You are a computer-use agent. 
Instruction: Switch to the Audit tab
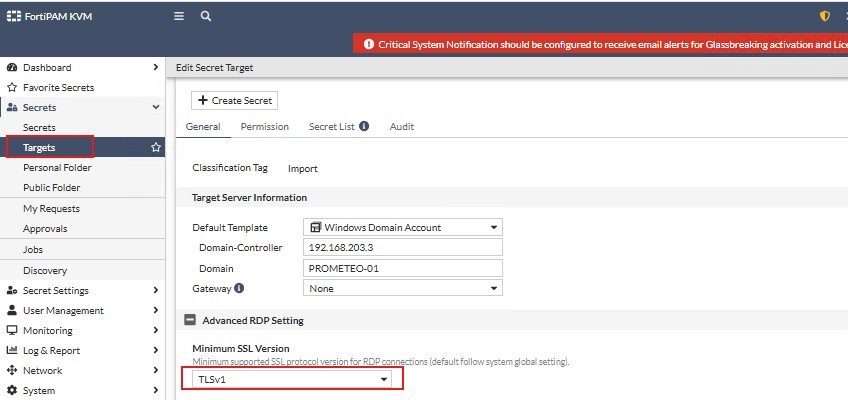(402, 126)
